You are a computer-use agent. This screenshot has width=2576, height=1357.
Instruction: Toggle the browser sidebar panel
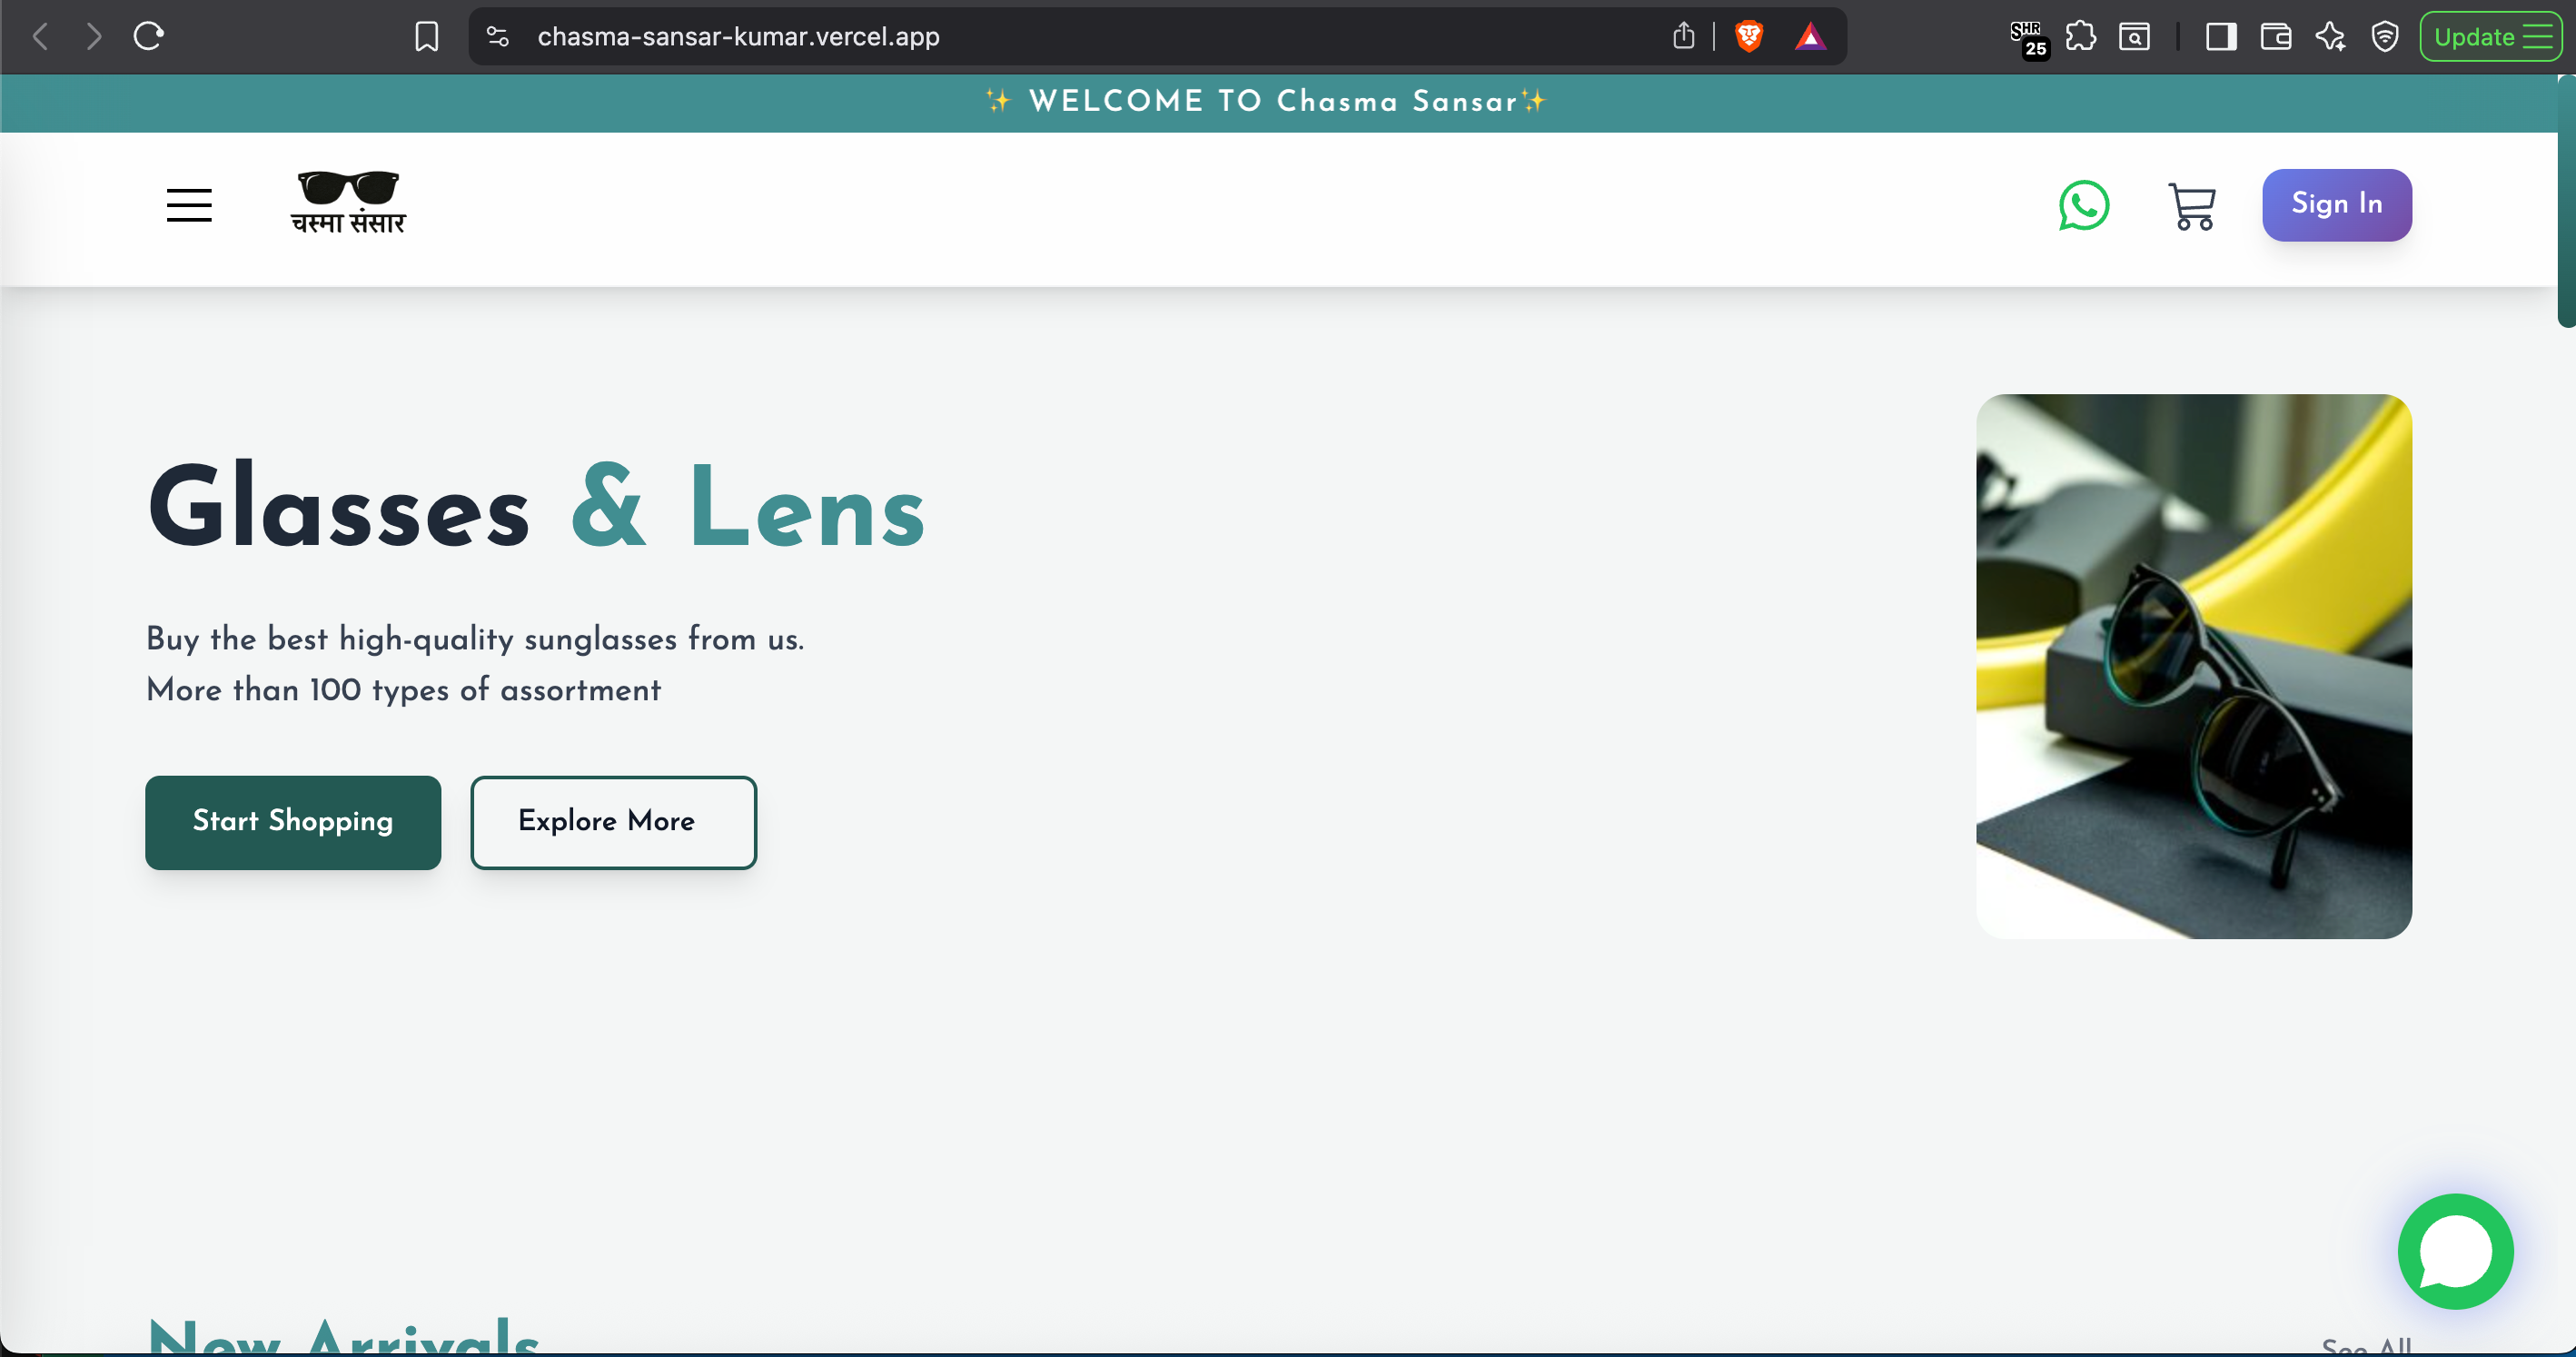point(2221,37)
